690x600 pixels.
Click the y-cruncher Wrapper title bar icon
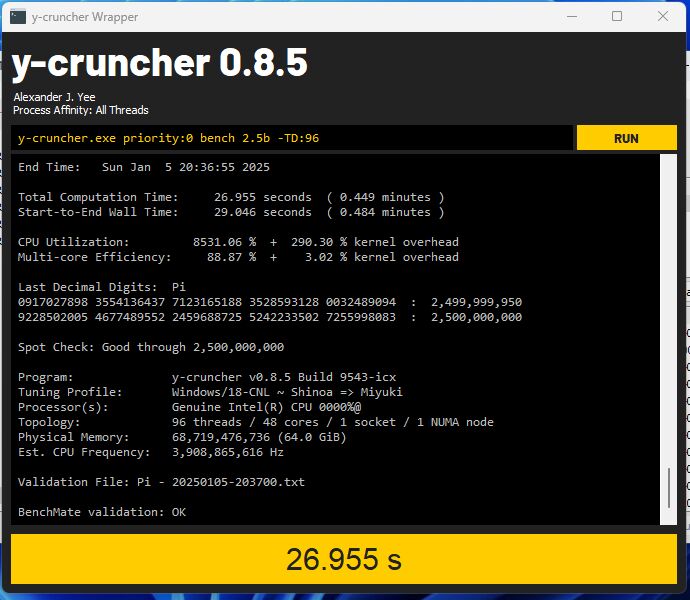[18, 17]
